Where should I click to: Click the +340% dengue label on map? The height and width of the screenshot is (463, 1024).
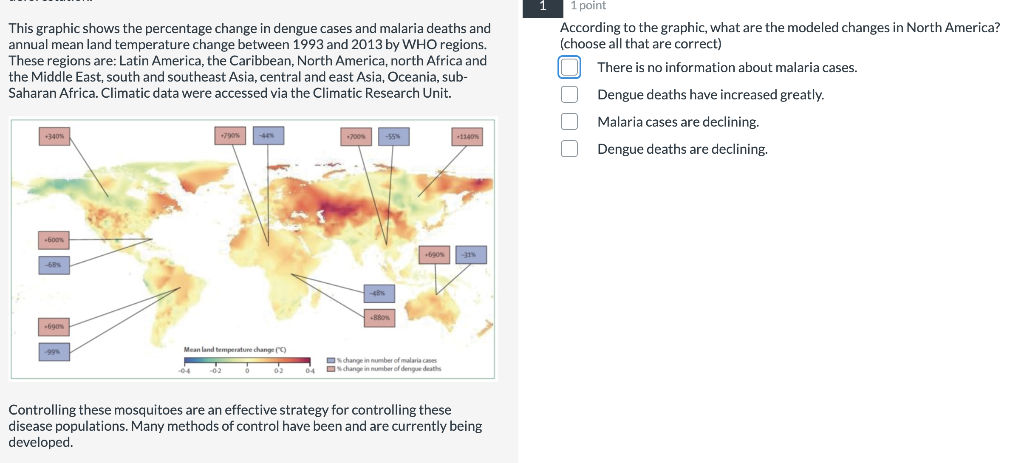pyautogui.click(x=54, y=136)
